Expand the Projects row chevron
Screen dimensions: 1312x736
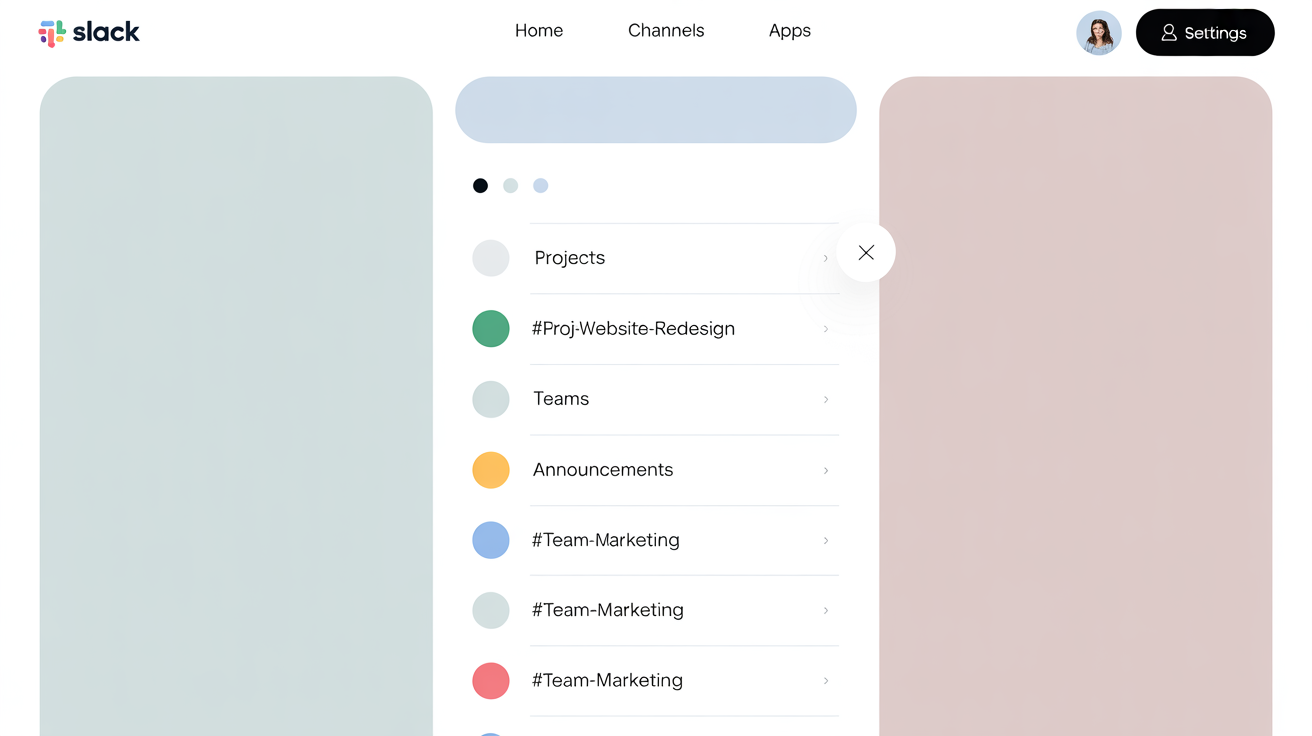826,258
